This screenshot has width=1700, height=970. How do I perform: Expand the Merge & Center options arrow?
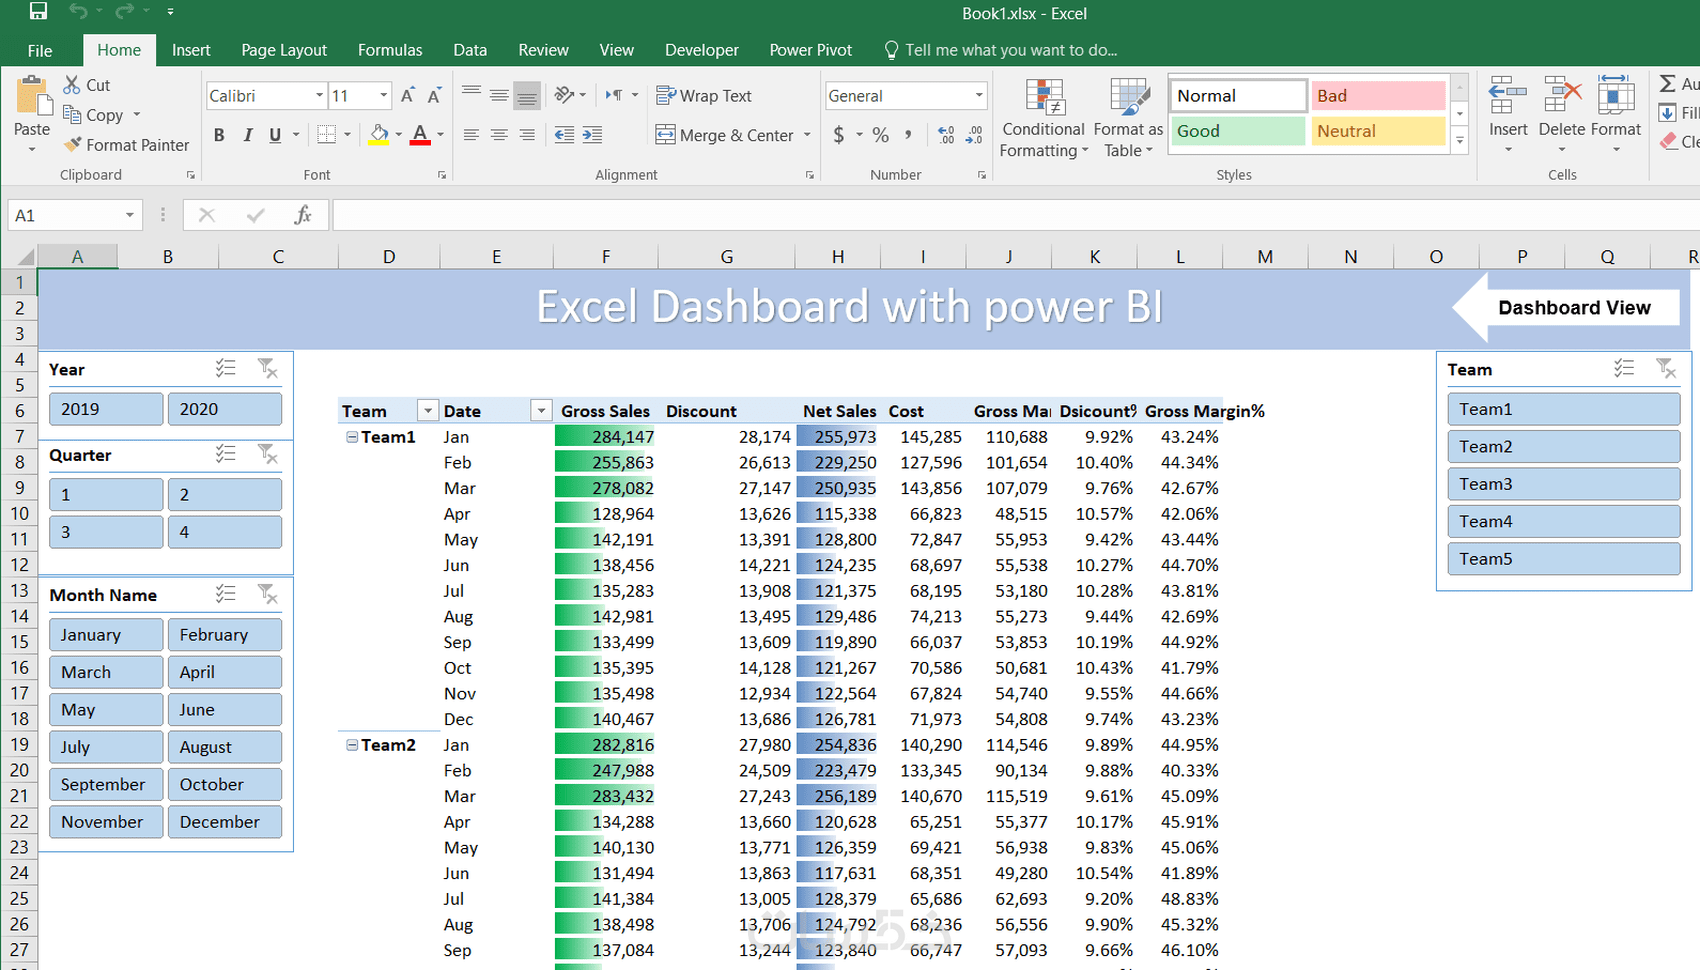(807, 135)
